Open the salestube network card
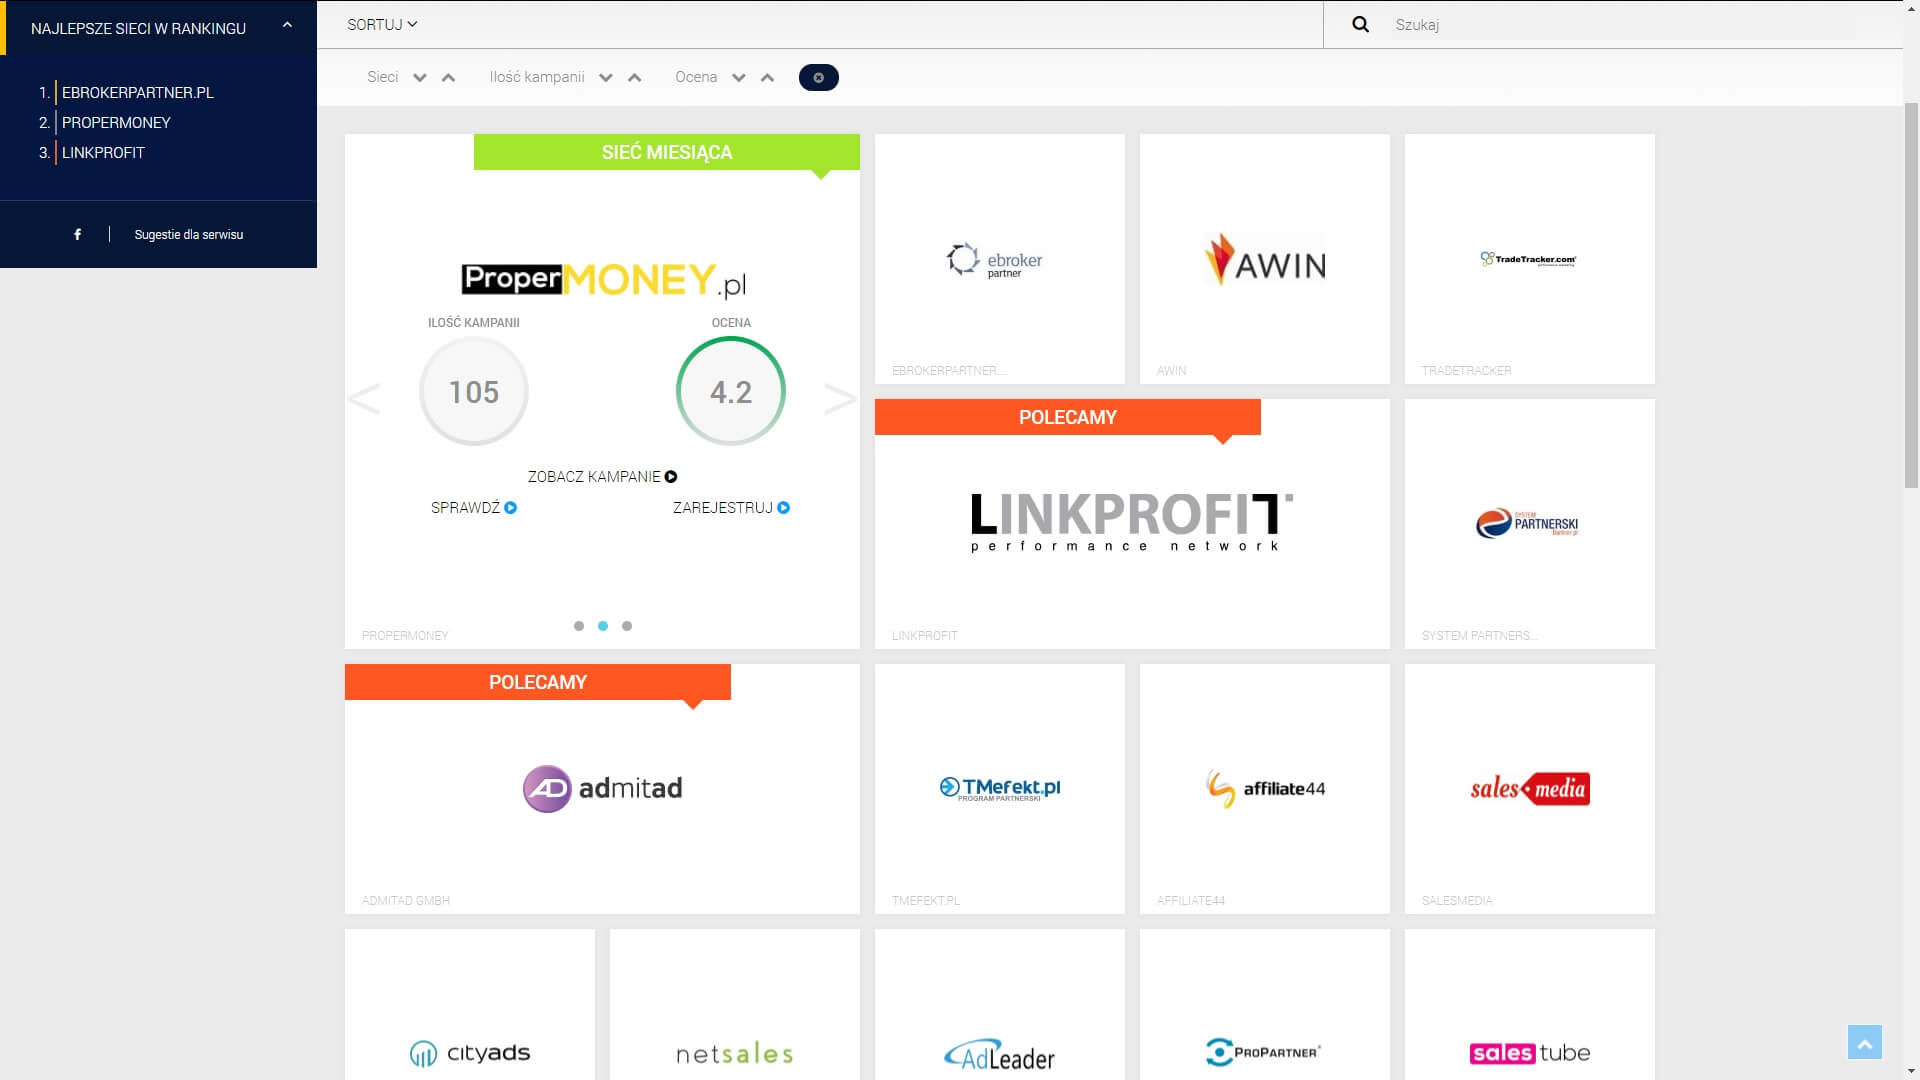Viewport: 1920px width, 1080px height. coord(1530,1004)
